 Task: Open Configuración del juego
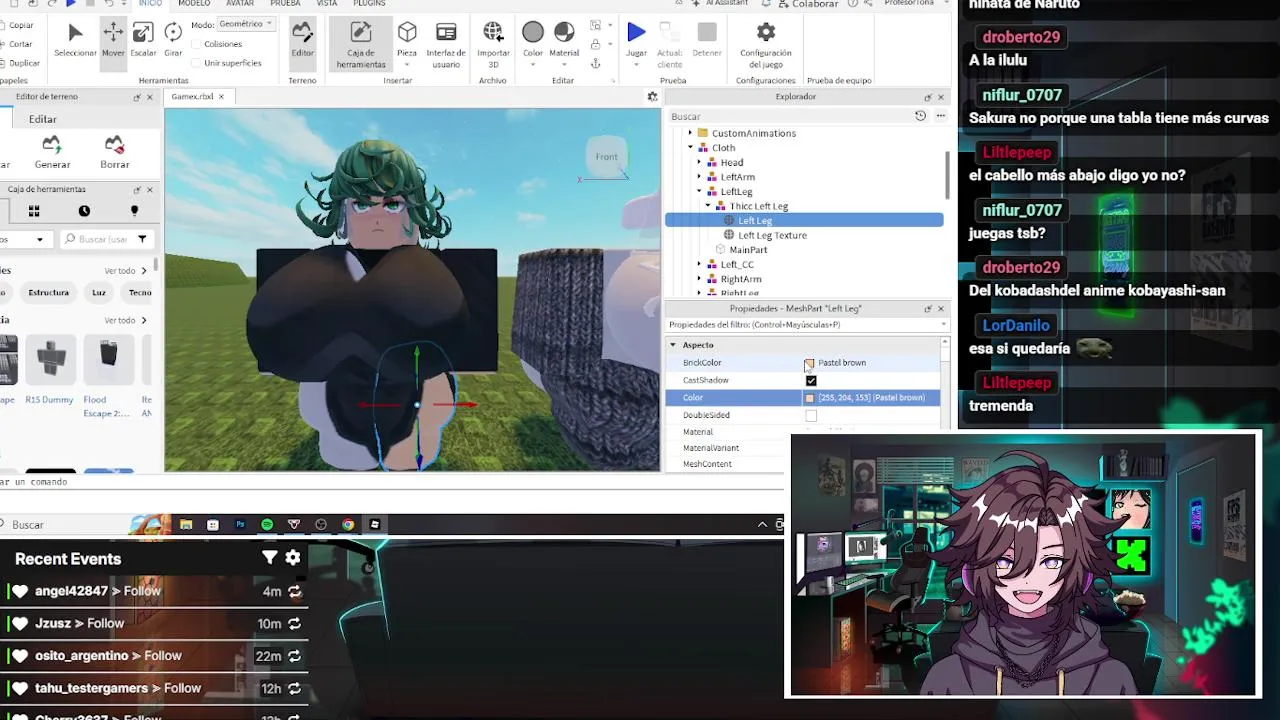pyautogui.click(x=766, y=45)
